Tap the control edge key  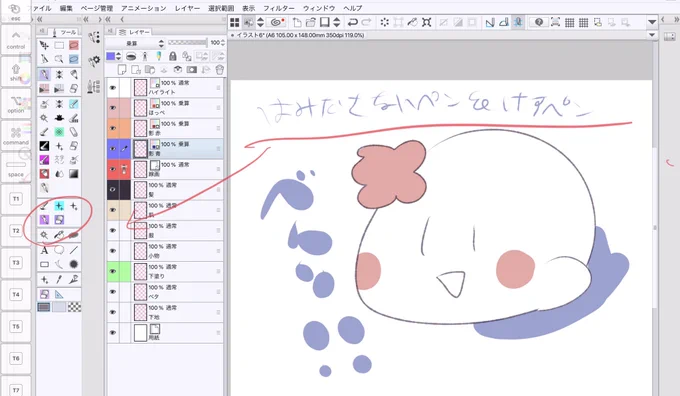[x=16, y=39]
